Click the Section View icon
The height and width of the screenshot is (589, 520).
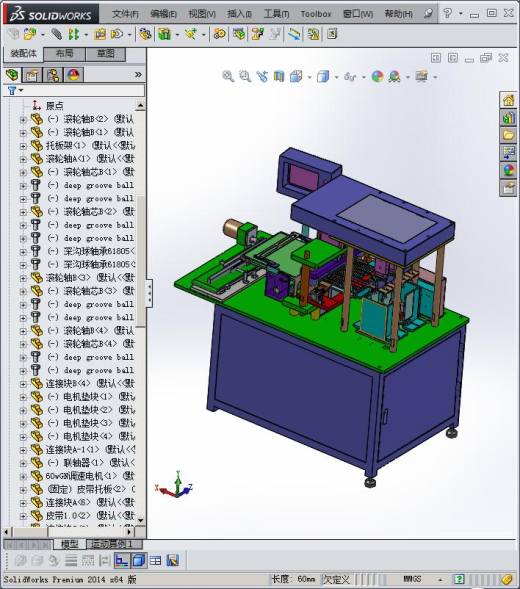279,77
